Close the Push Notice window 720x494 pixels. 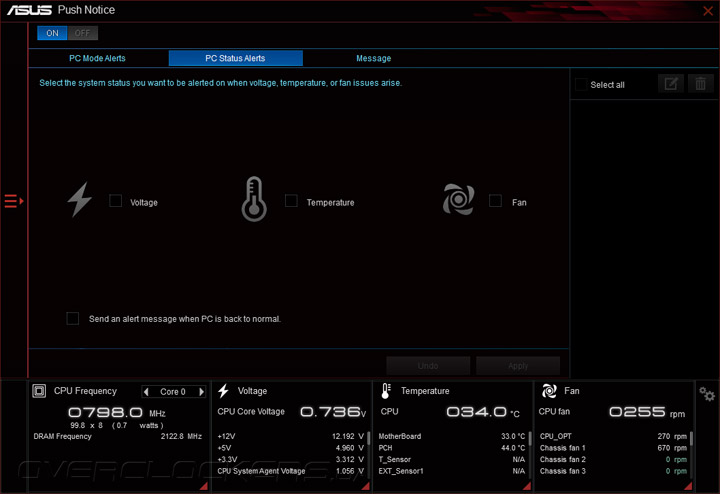coord(708,11)
